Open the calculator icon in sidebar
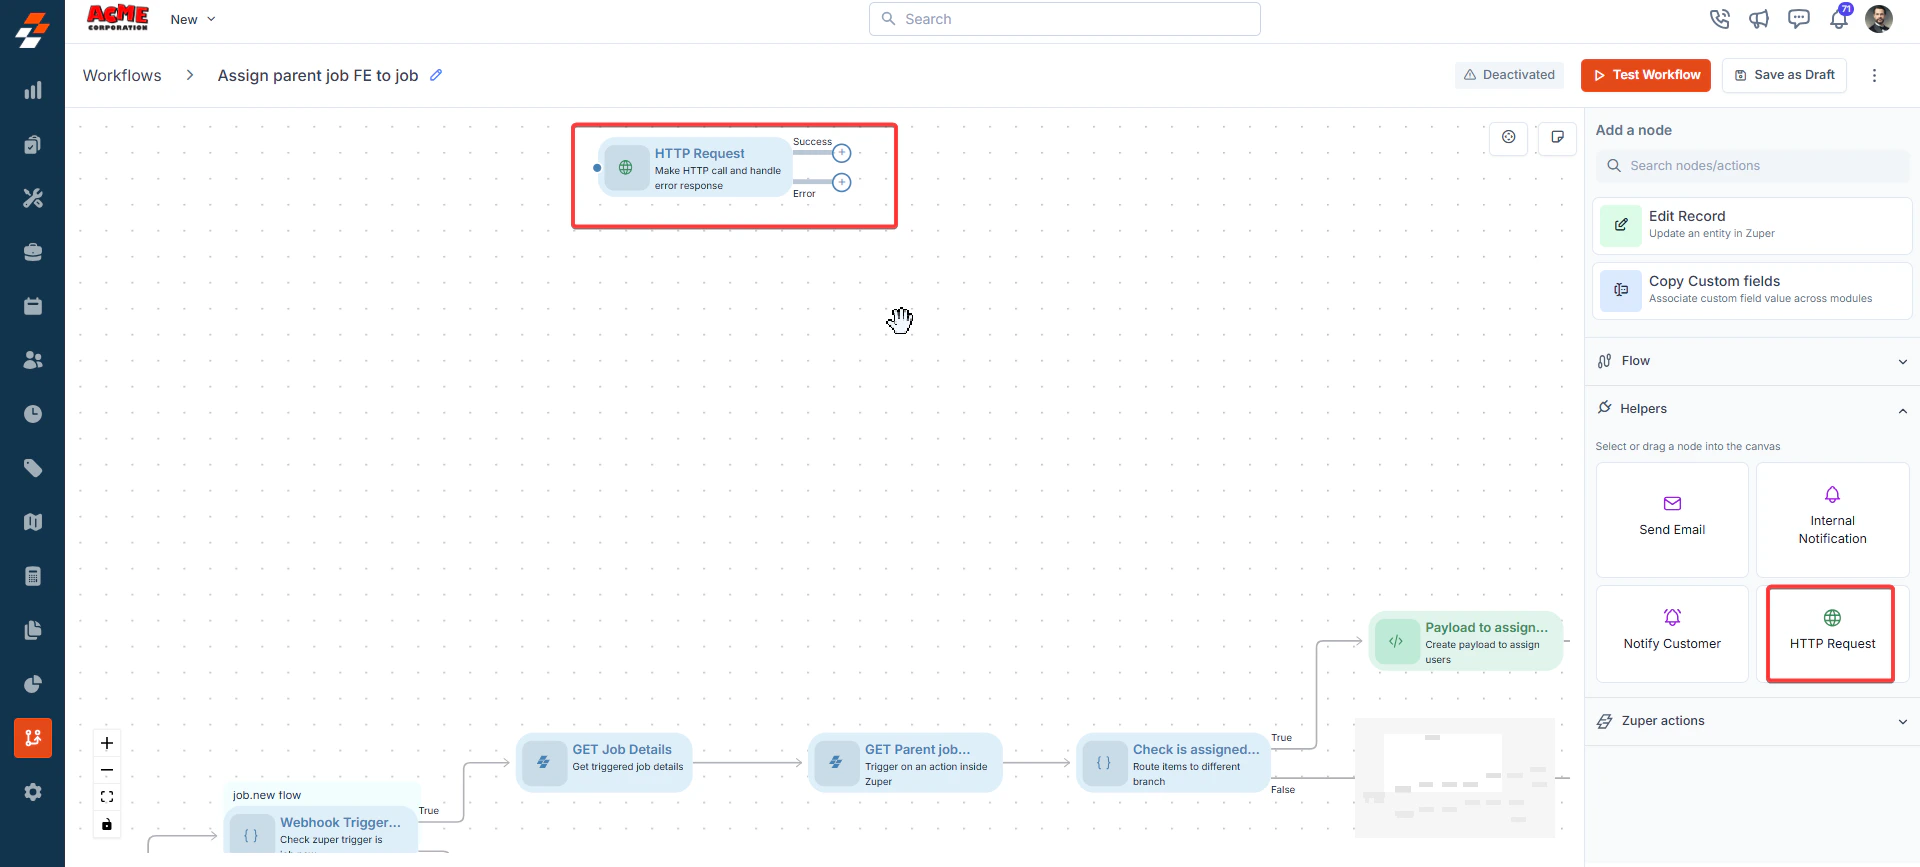Screen dimensions: 1920x867 pyautogui.click(x=33, y=576)
